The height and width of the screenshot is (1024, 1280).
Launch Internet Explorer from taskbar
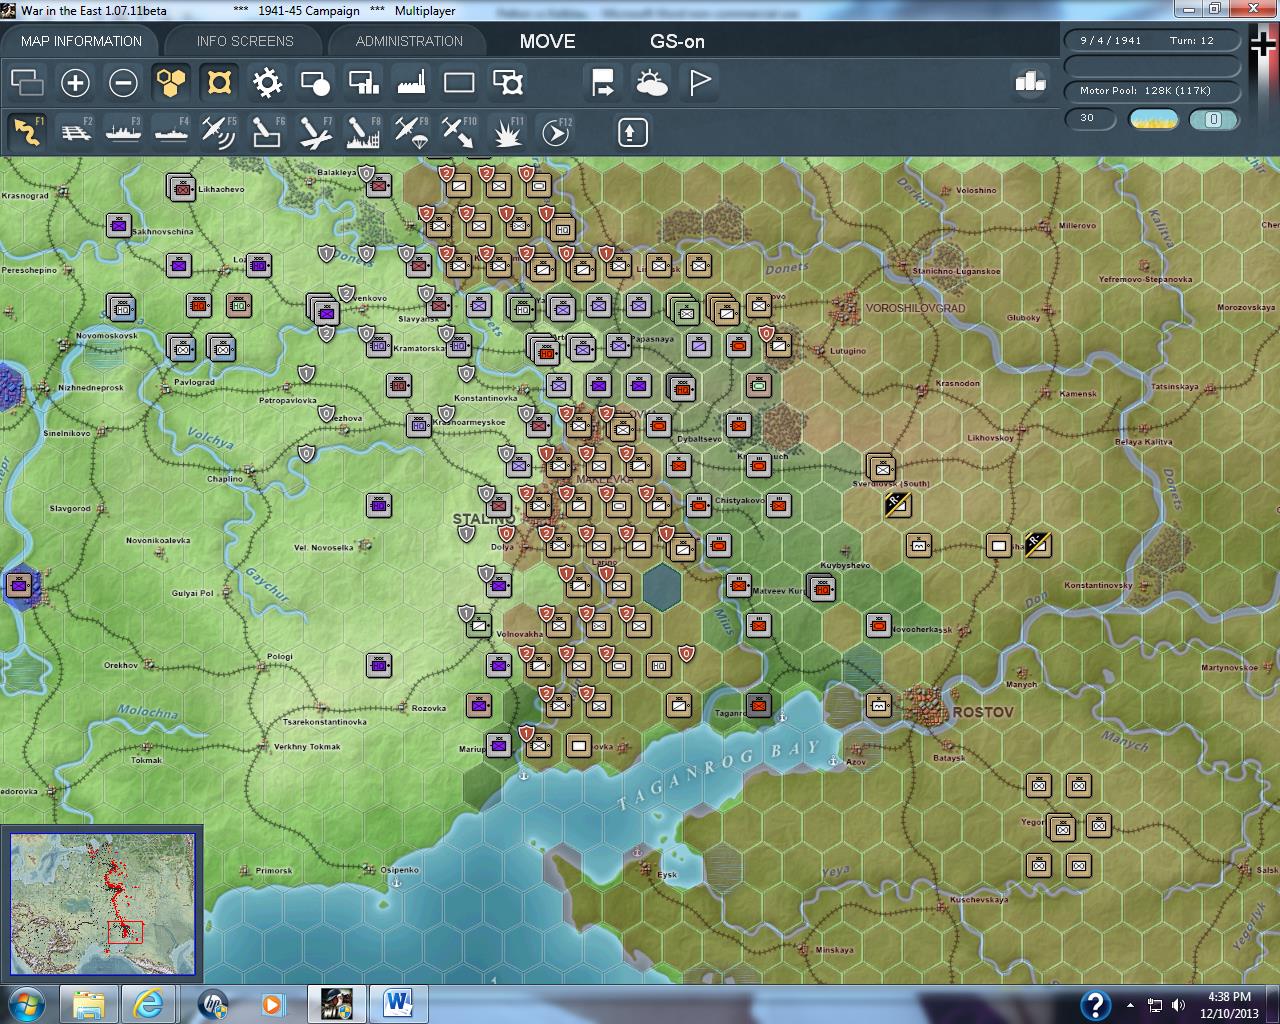point(150,1003)
